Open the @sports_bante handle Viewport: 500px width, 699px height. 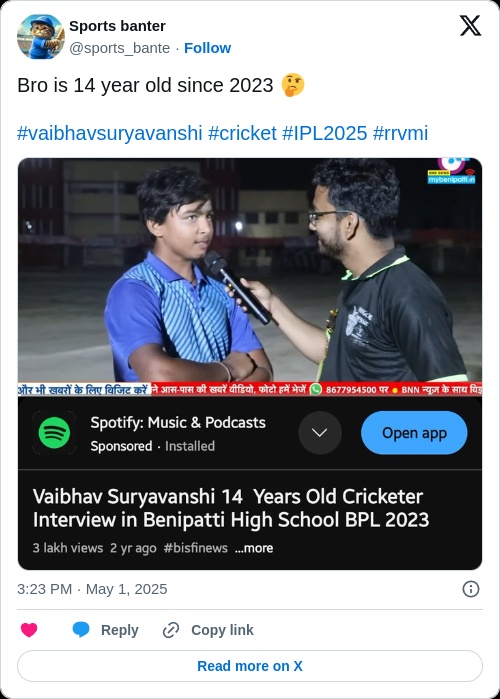(119, 48)
